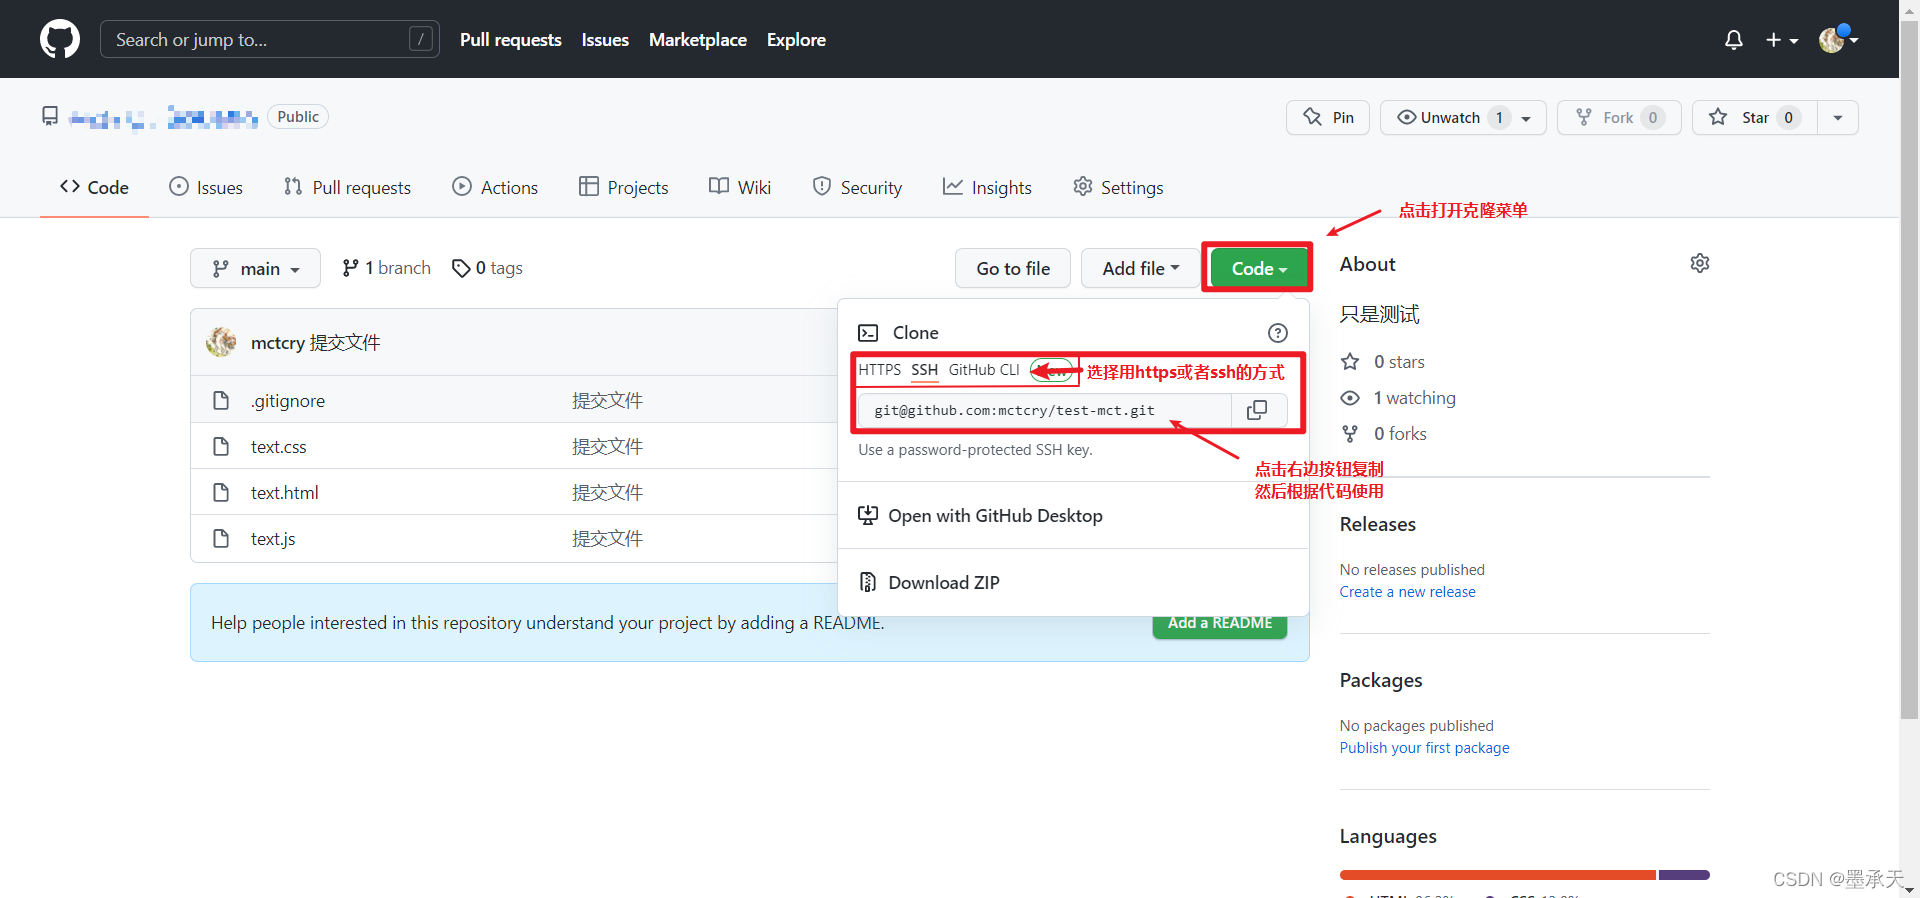
Task: Click the git@github.com clone URL field
Action: pos(1045,410)
